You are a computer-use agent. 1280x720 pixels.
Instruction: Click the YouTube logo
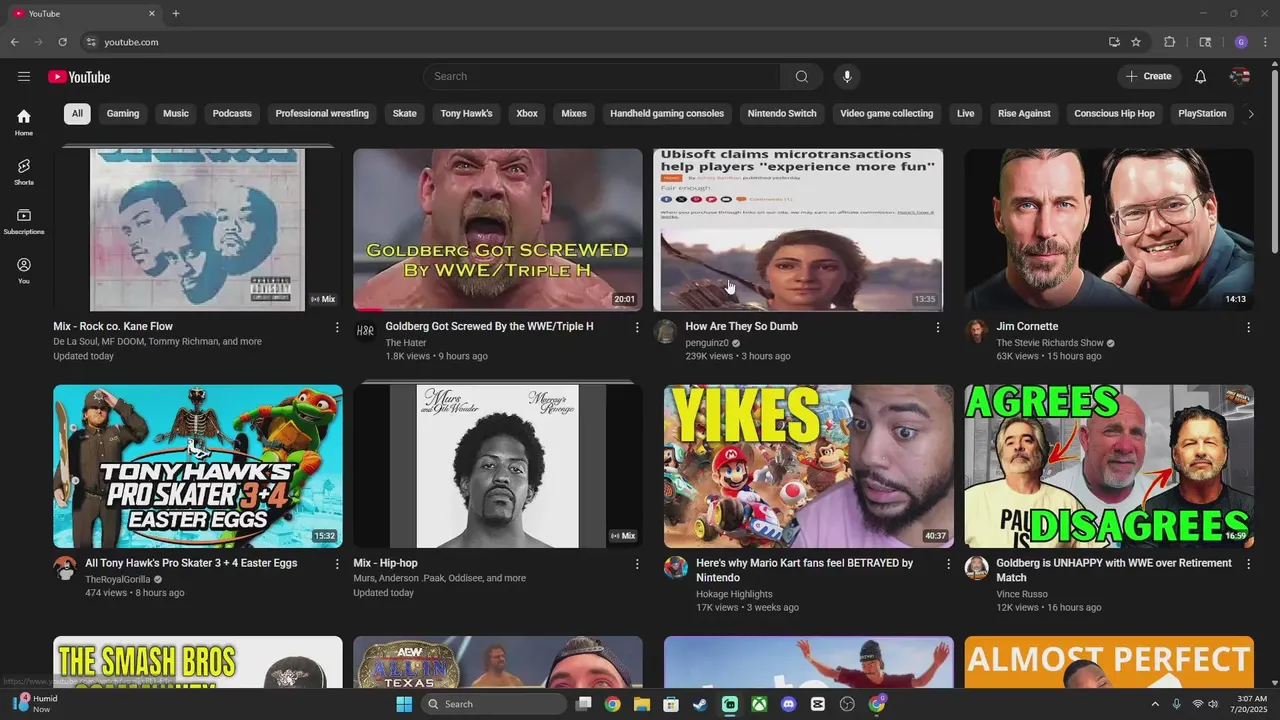tap(79, 77)
